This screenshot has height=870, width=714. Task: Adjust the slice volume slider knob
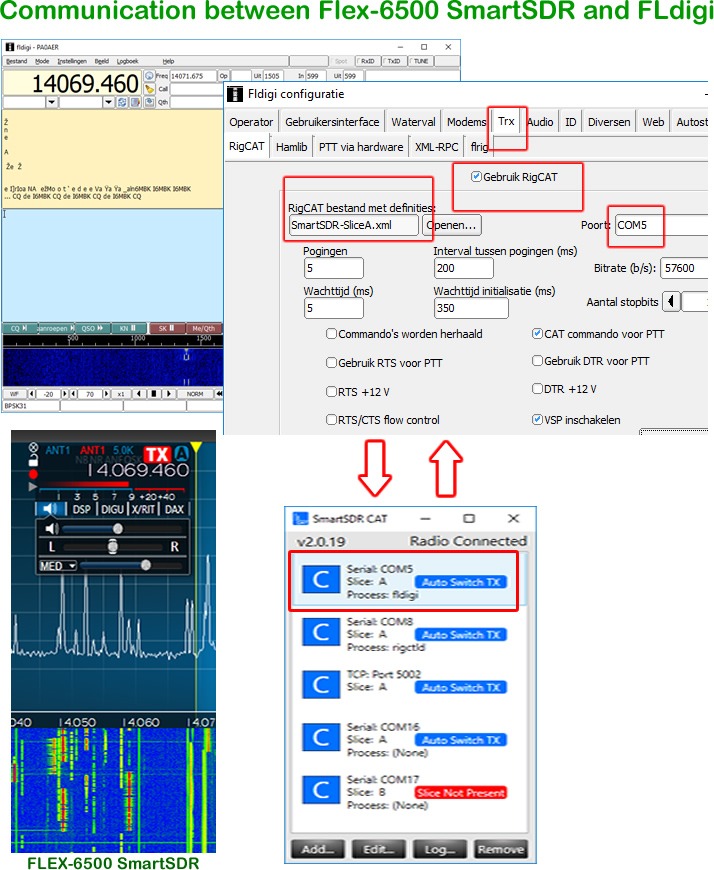point(118,529)
